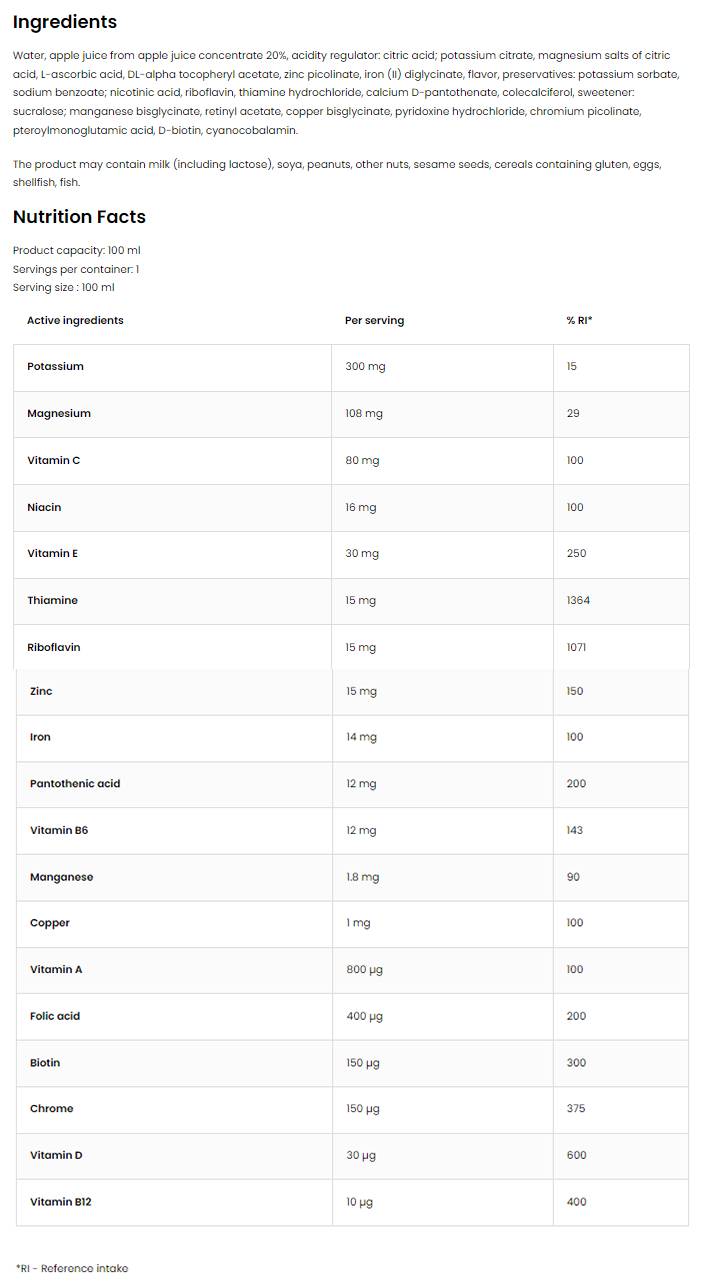Click the Vitamin D 600 value
Image resolution: width=706 pixels, height=1288 pixels.
tap(576, 1156)
